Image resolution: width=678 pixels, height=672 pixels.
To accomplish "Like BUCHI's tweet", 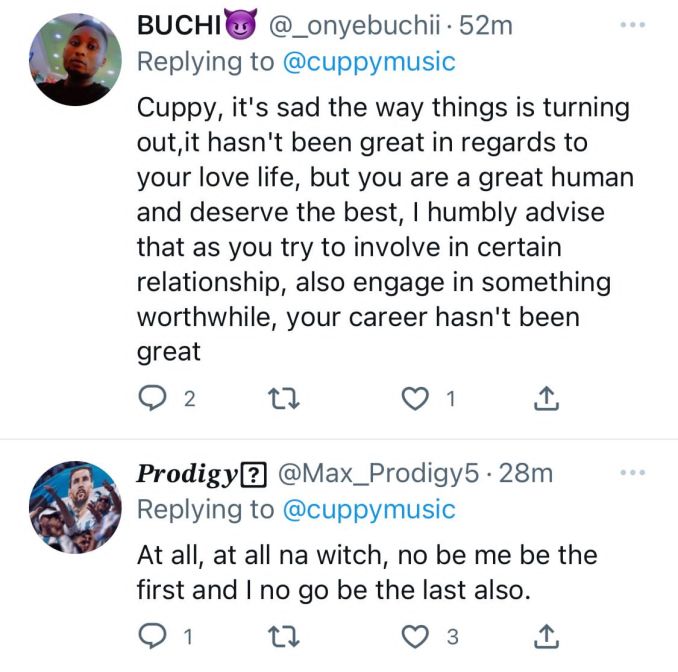I will click(414, 400).
